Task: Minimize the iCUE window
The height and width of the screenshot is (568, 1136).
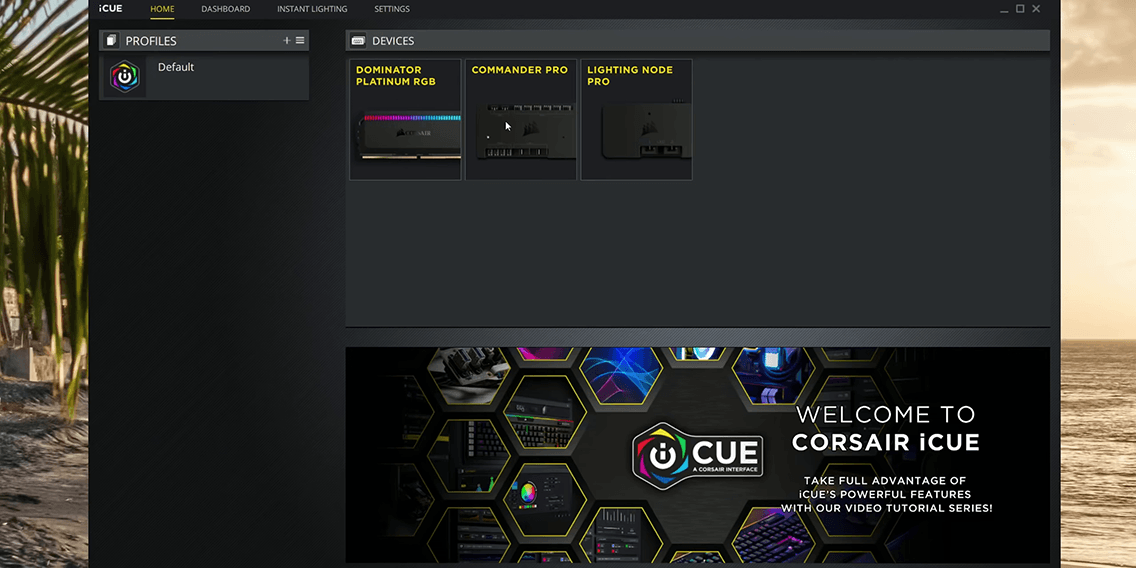Action: point(1003,9)
